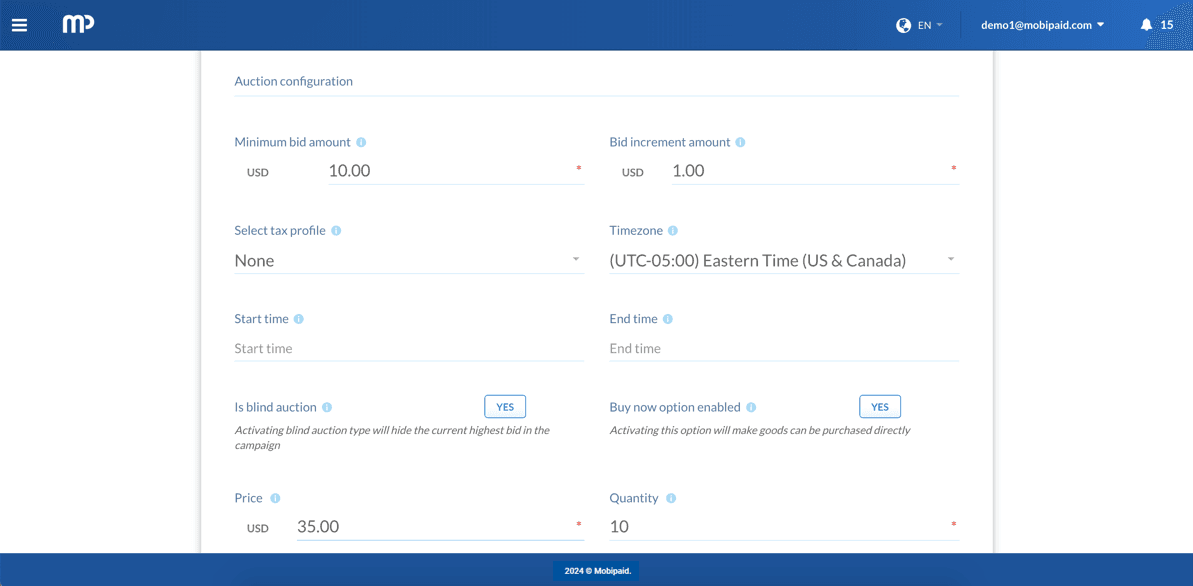Screen dimensions: 1193x586
Task: Click info icon next to Quantity label
Action: [671, 498]
